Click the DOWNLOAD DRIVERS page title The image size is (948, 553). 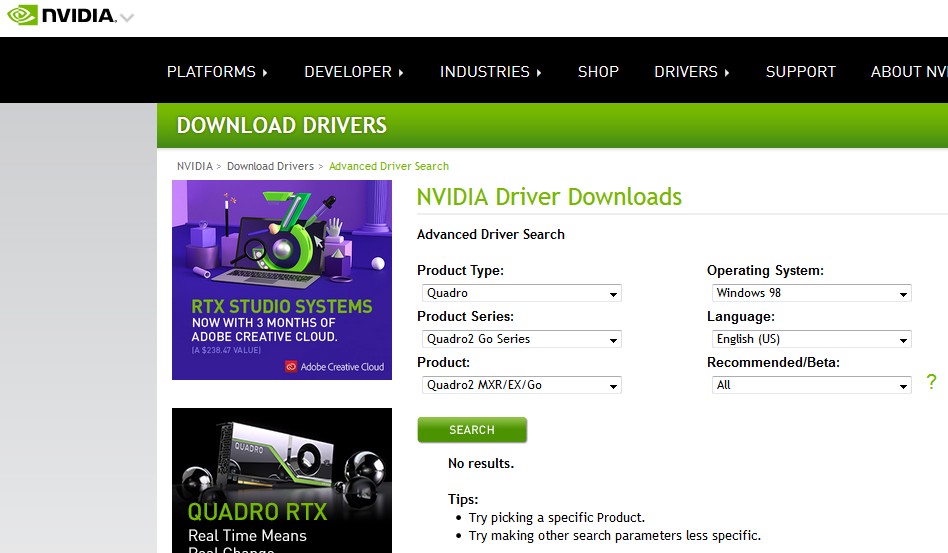(x=282, y=125)
